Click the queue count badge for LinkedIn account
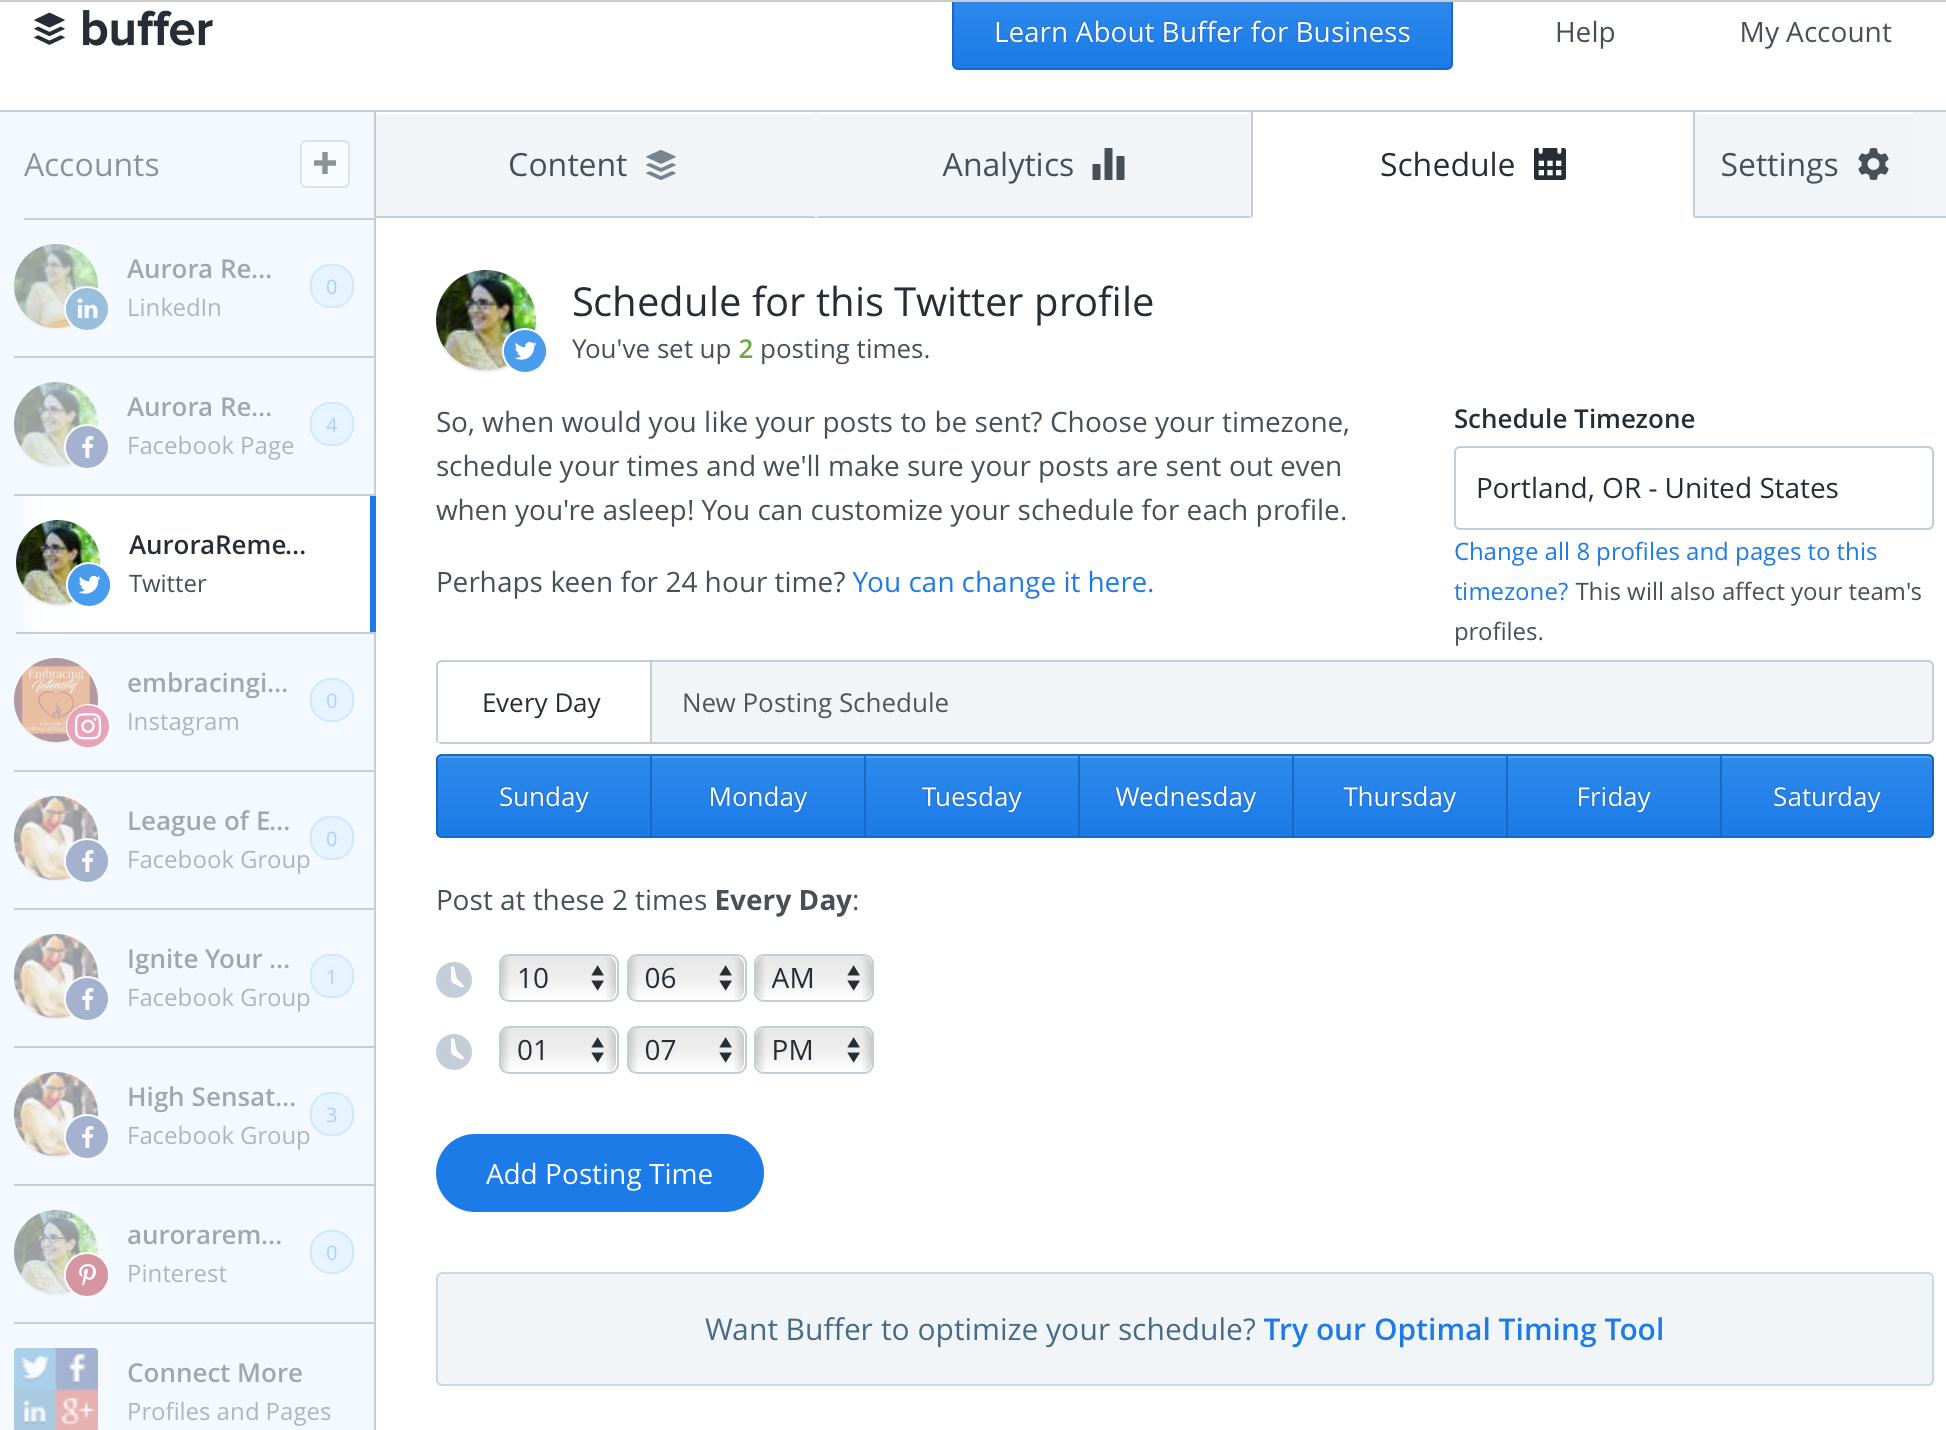 click(x=332, y=287)
